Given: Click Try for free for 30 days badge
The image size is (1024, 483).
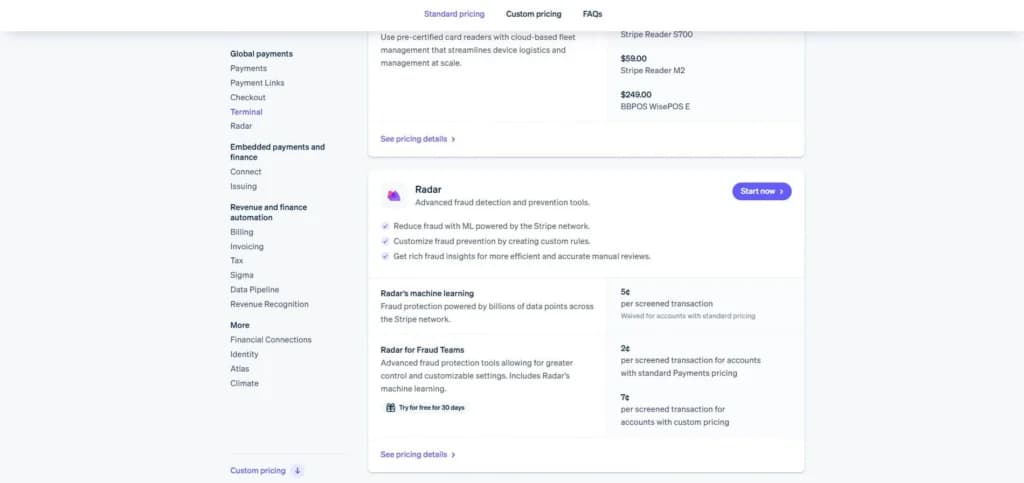Looking at the screenshot, I should (425, 408).
